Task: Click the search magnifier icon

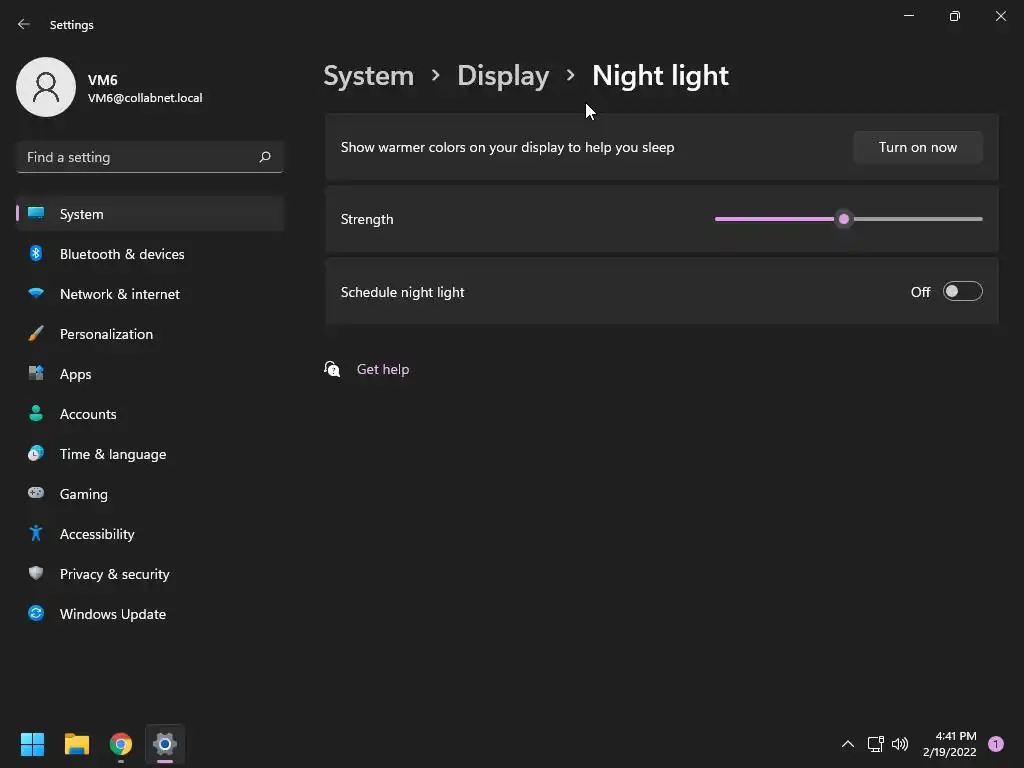Action: (264, 157)
